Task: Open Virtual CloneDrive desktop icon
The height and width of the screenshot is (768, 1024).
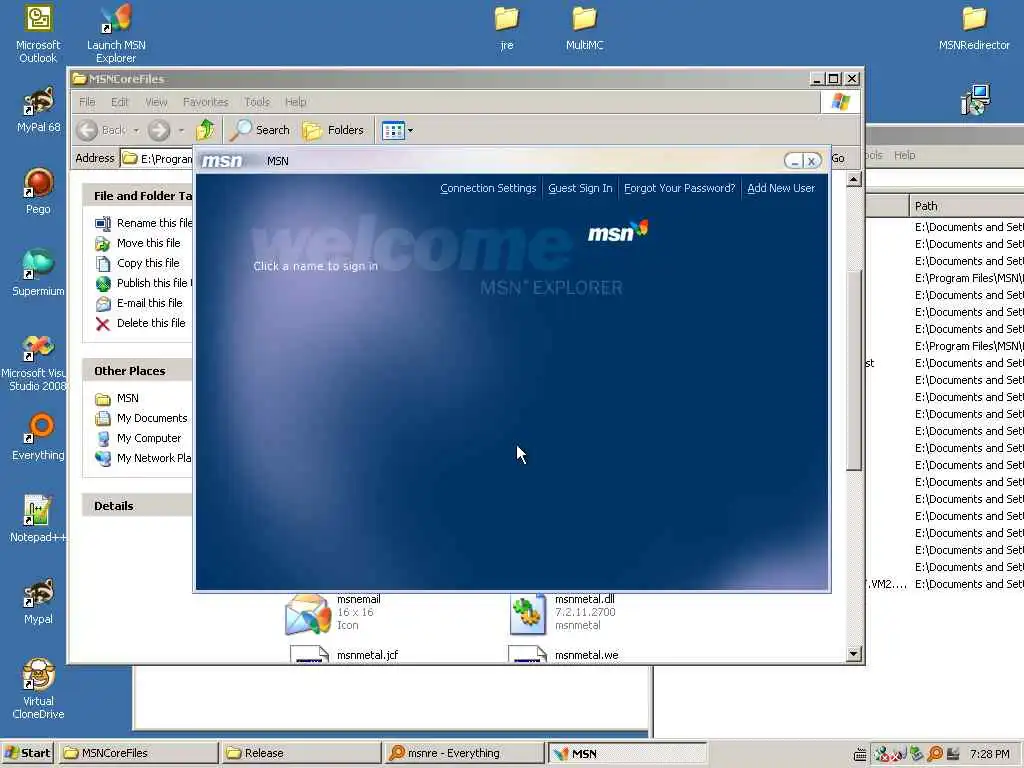Action: click(x=38, y=690)
